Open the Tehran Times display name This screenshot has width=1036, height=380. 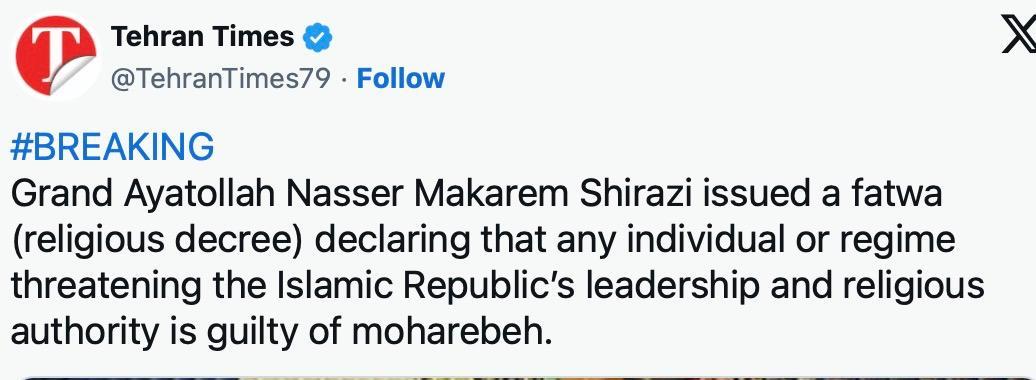coord(202,37)
